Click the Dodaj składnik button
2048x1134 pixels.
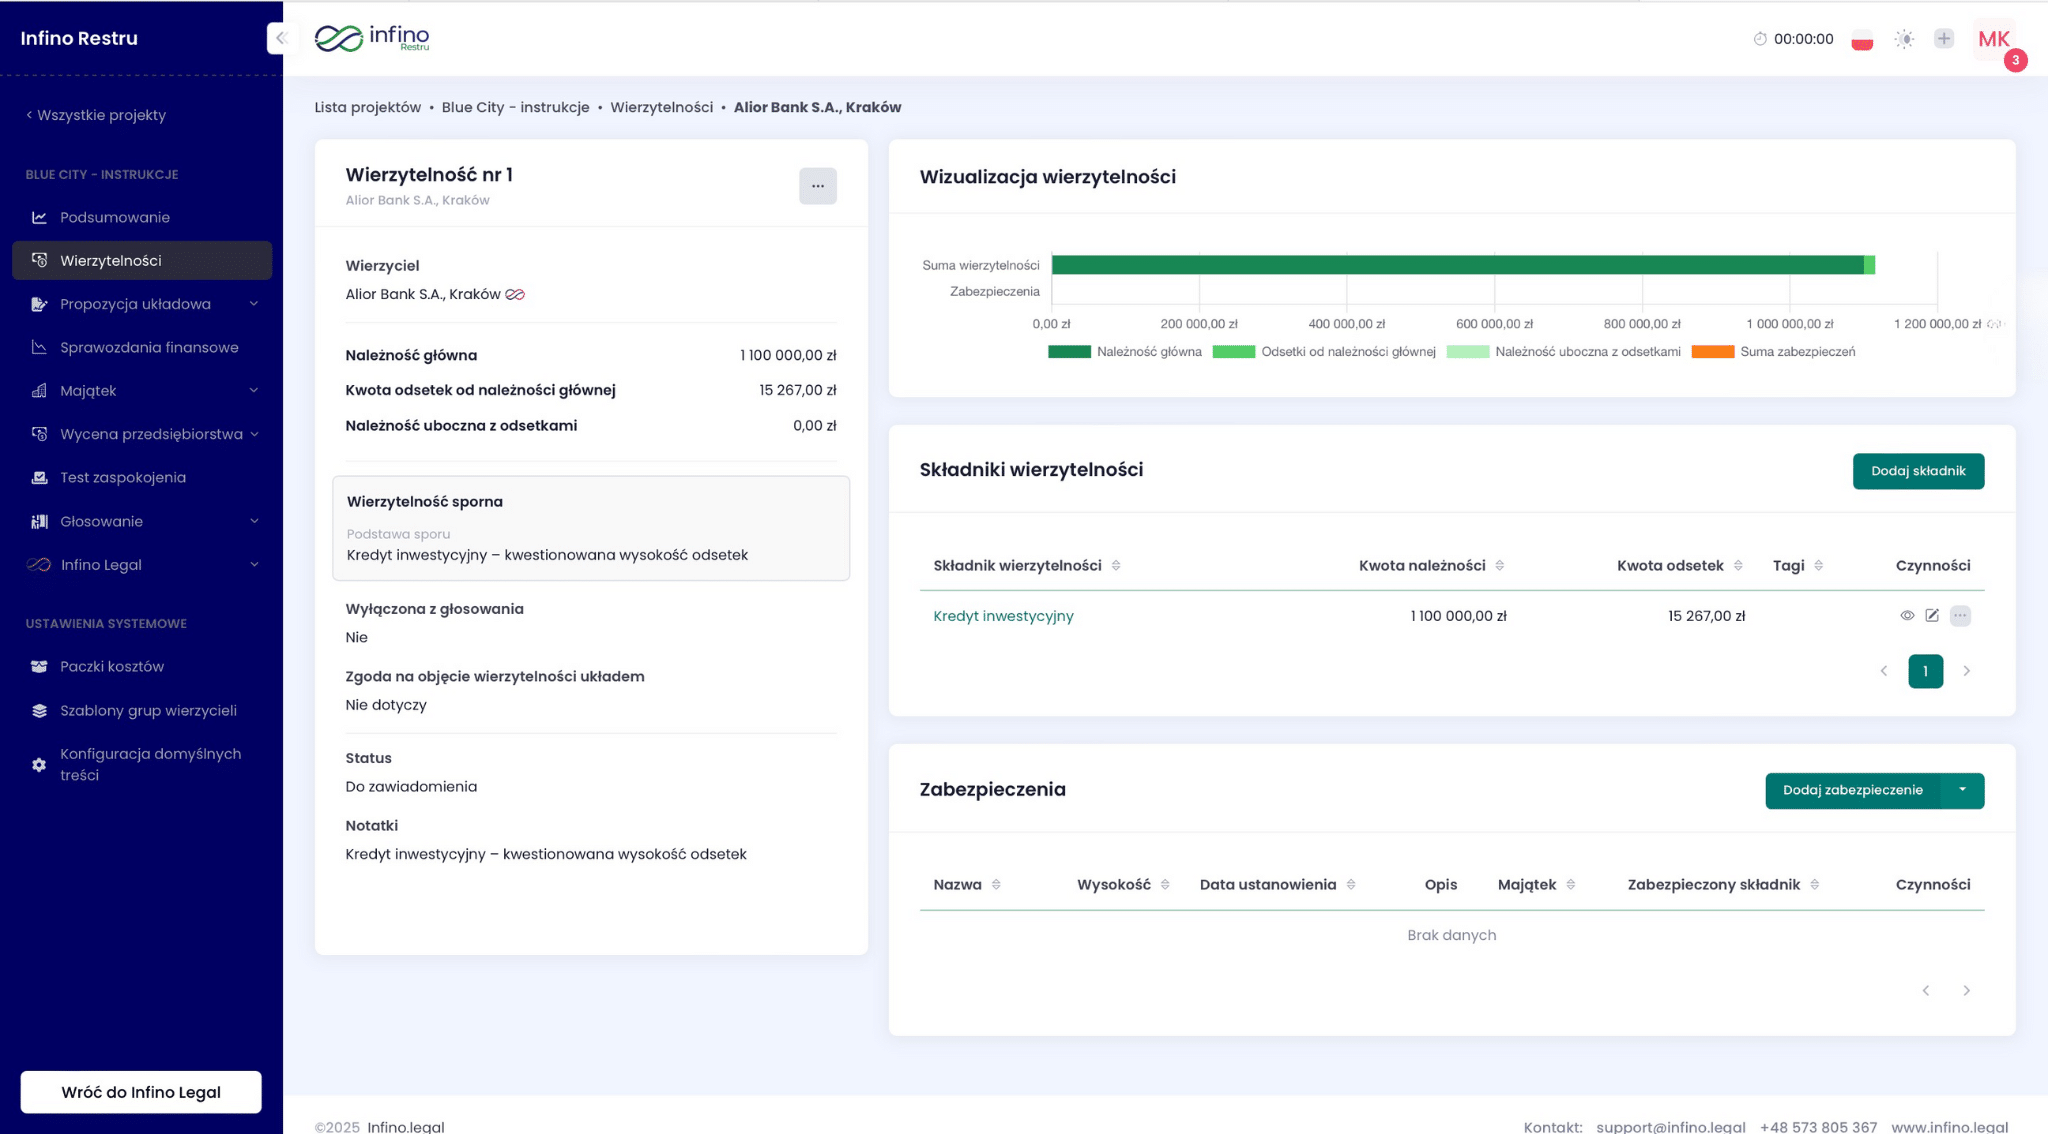click(x=1917, y=471)
